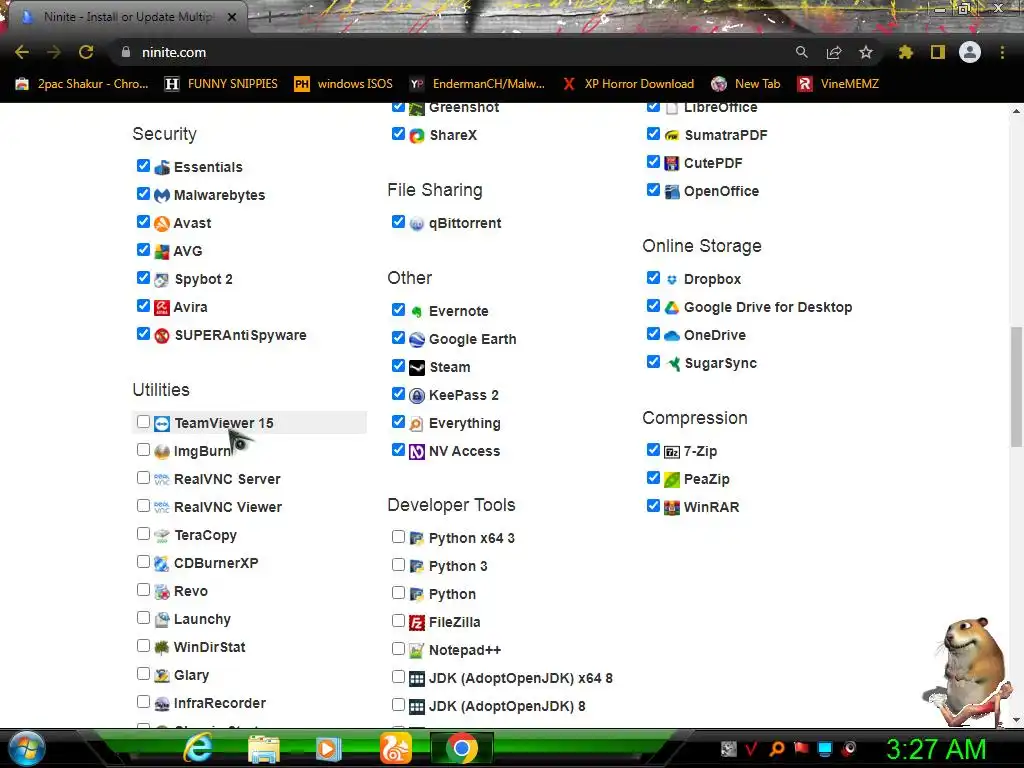Click the Steam app icon
The image size is (1024, 768).
pyautogui.click(x=417, y=368)
